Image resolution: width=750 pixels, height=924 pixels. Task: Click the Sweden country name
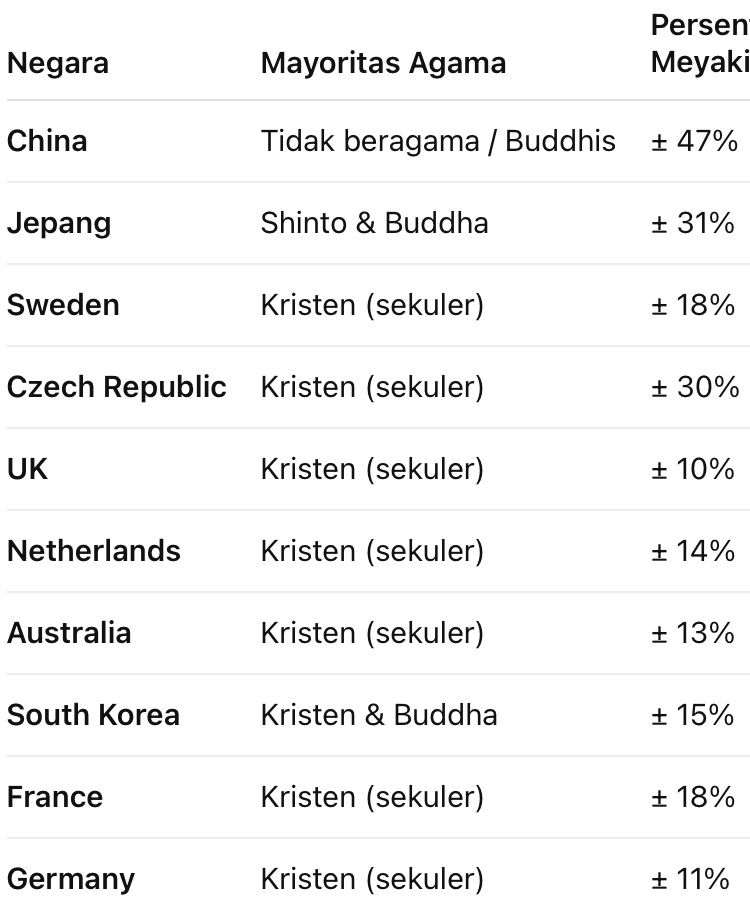63,305
